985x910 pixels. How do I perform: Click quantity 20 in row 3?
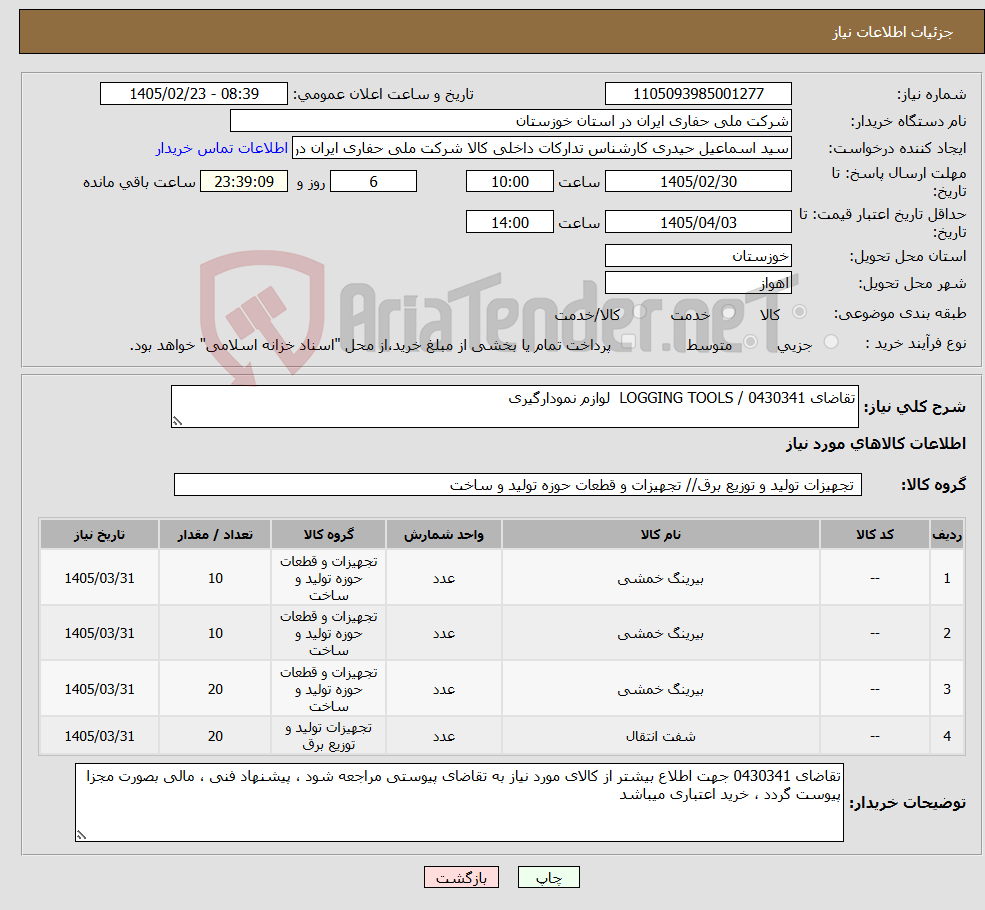[x=215, y=689]
